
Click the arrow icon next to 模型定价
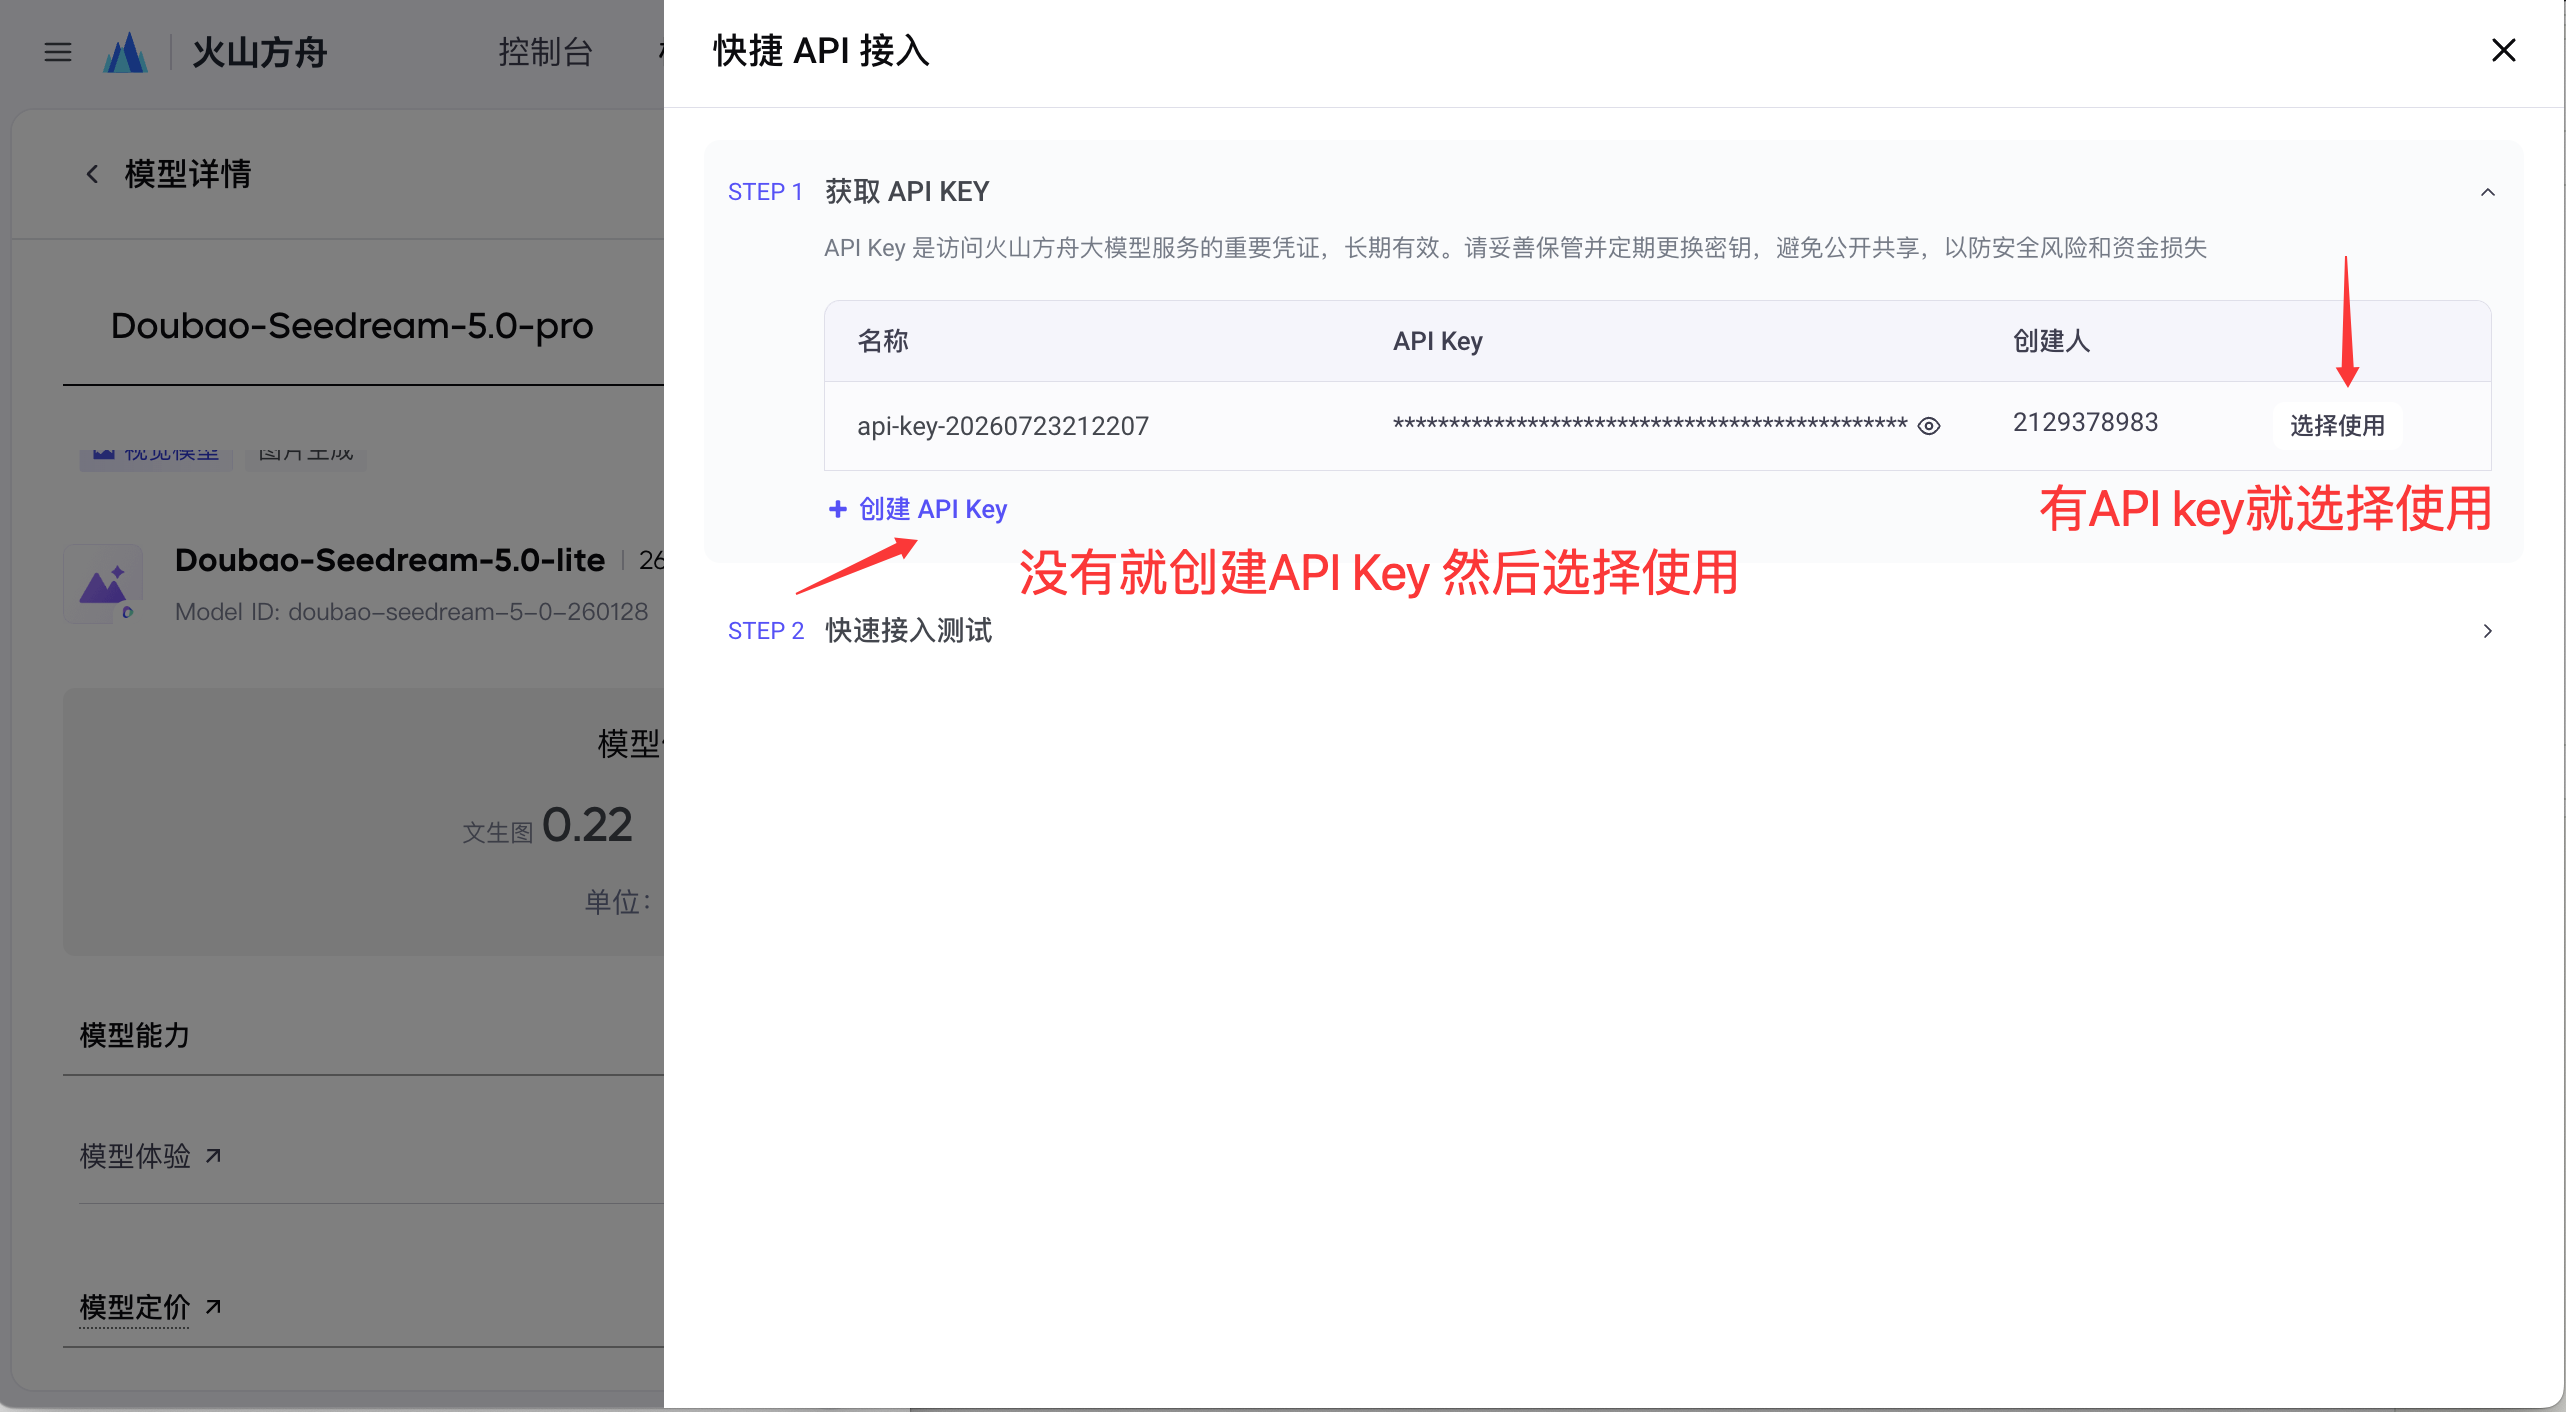click(213, 1307)
